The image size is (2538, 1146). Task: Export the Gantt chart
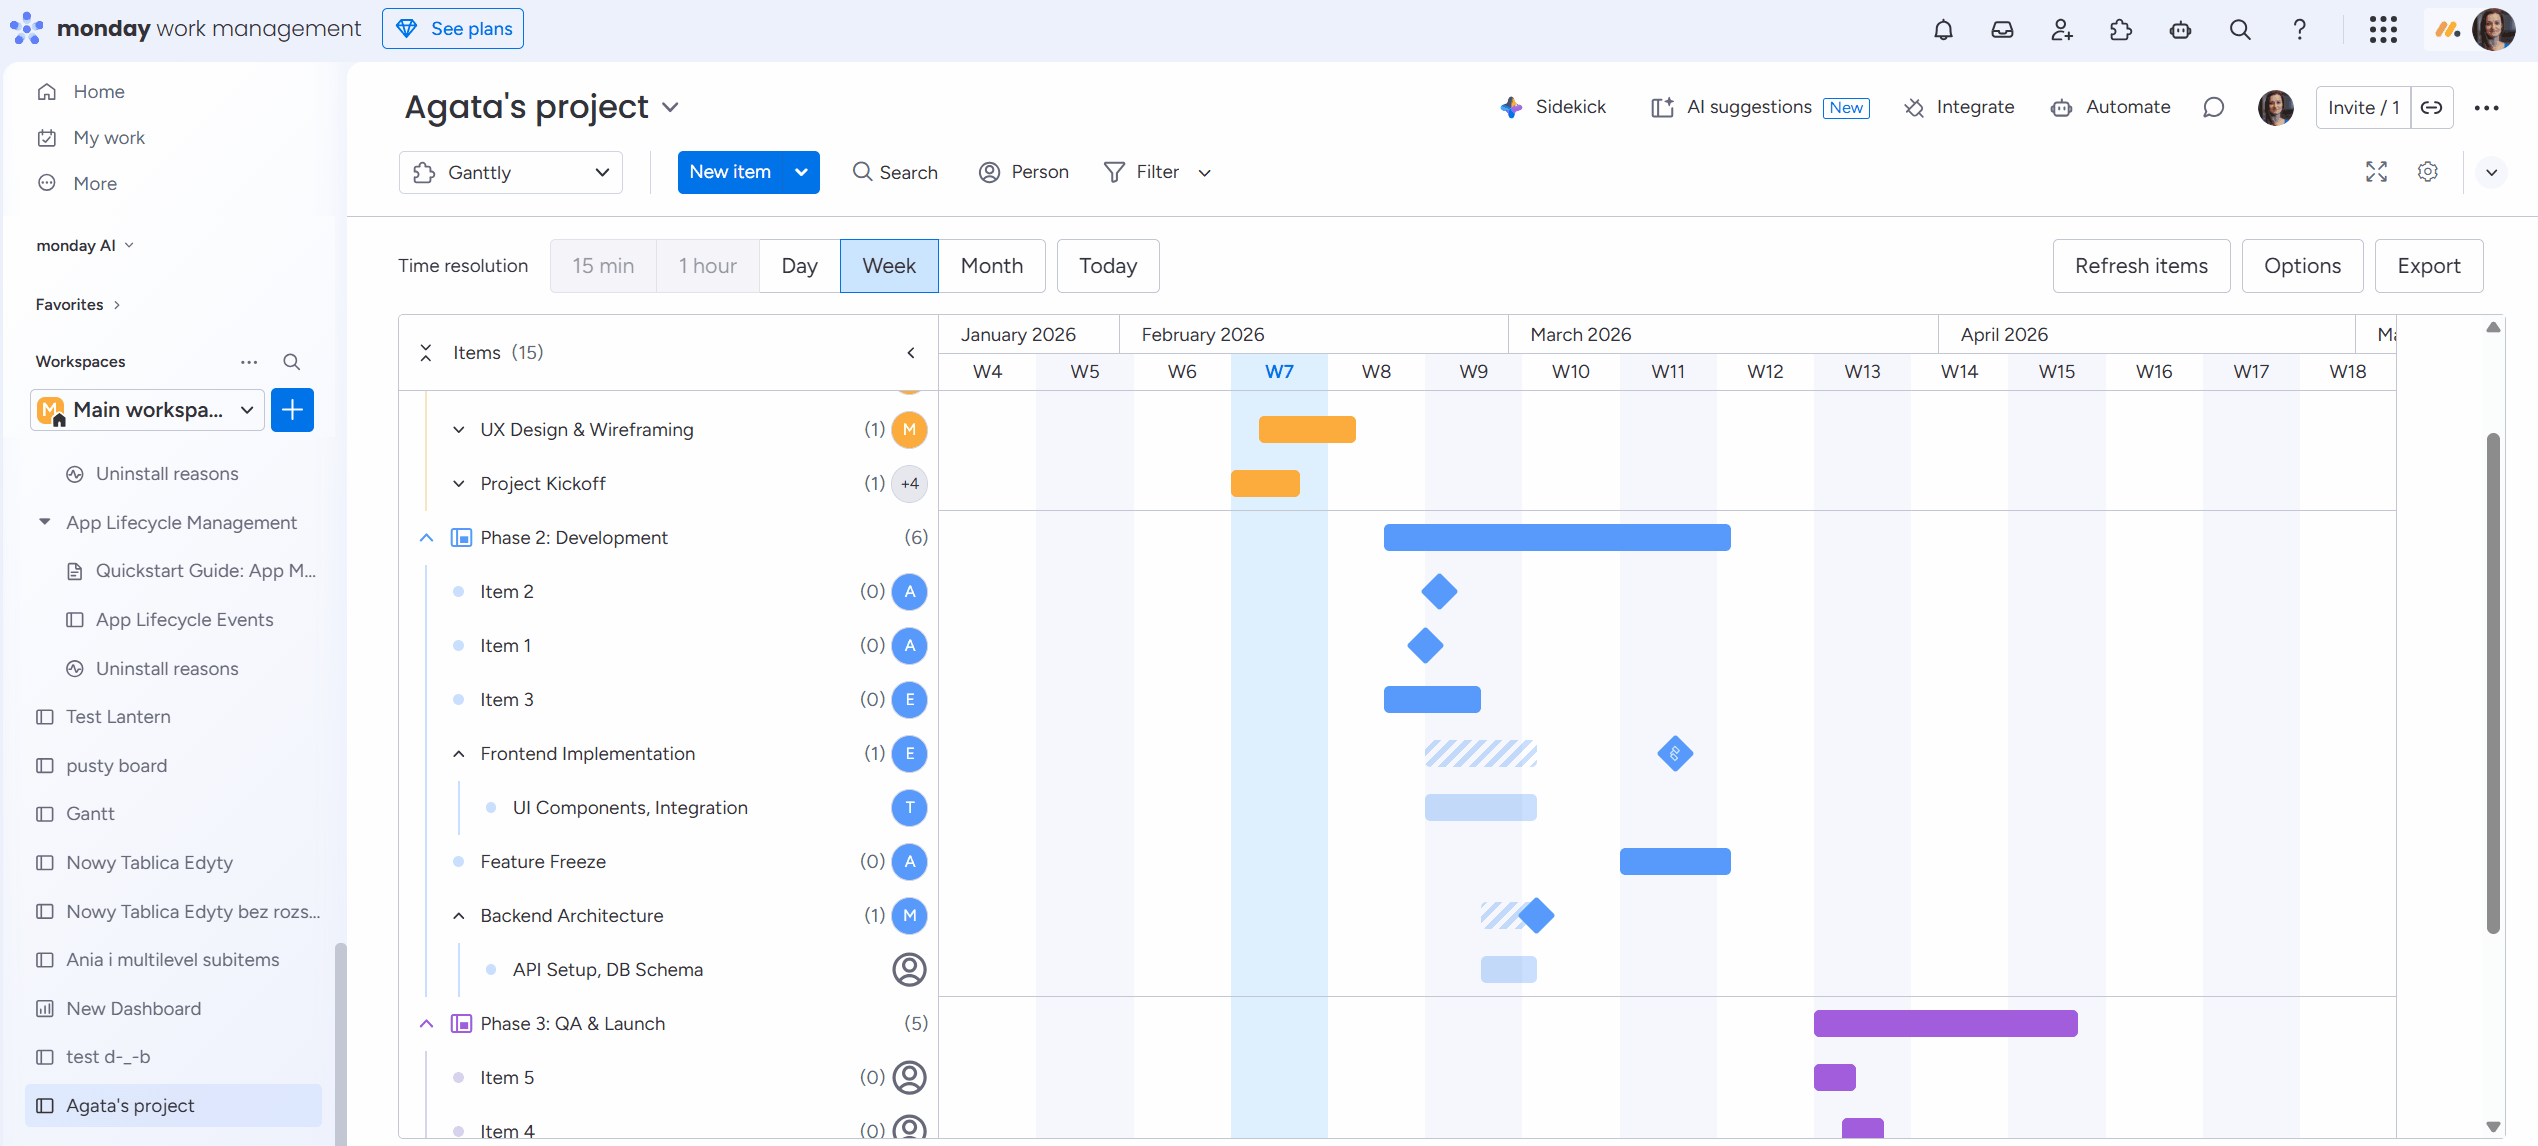pos(2428,266)
